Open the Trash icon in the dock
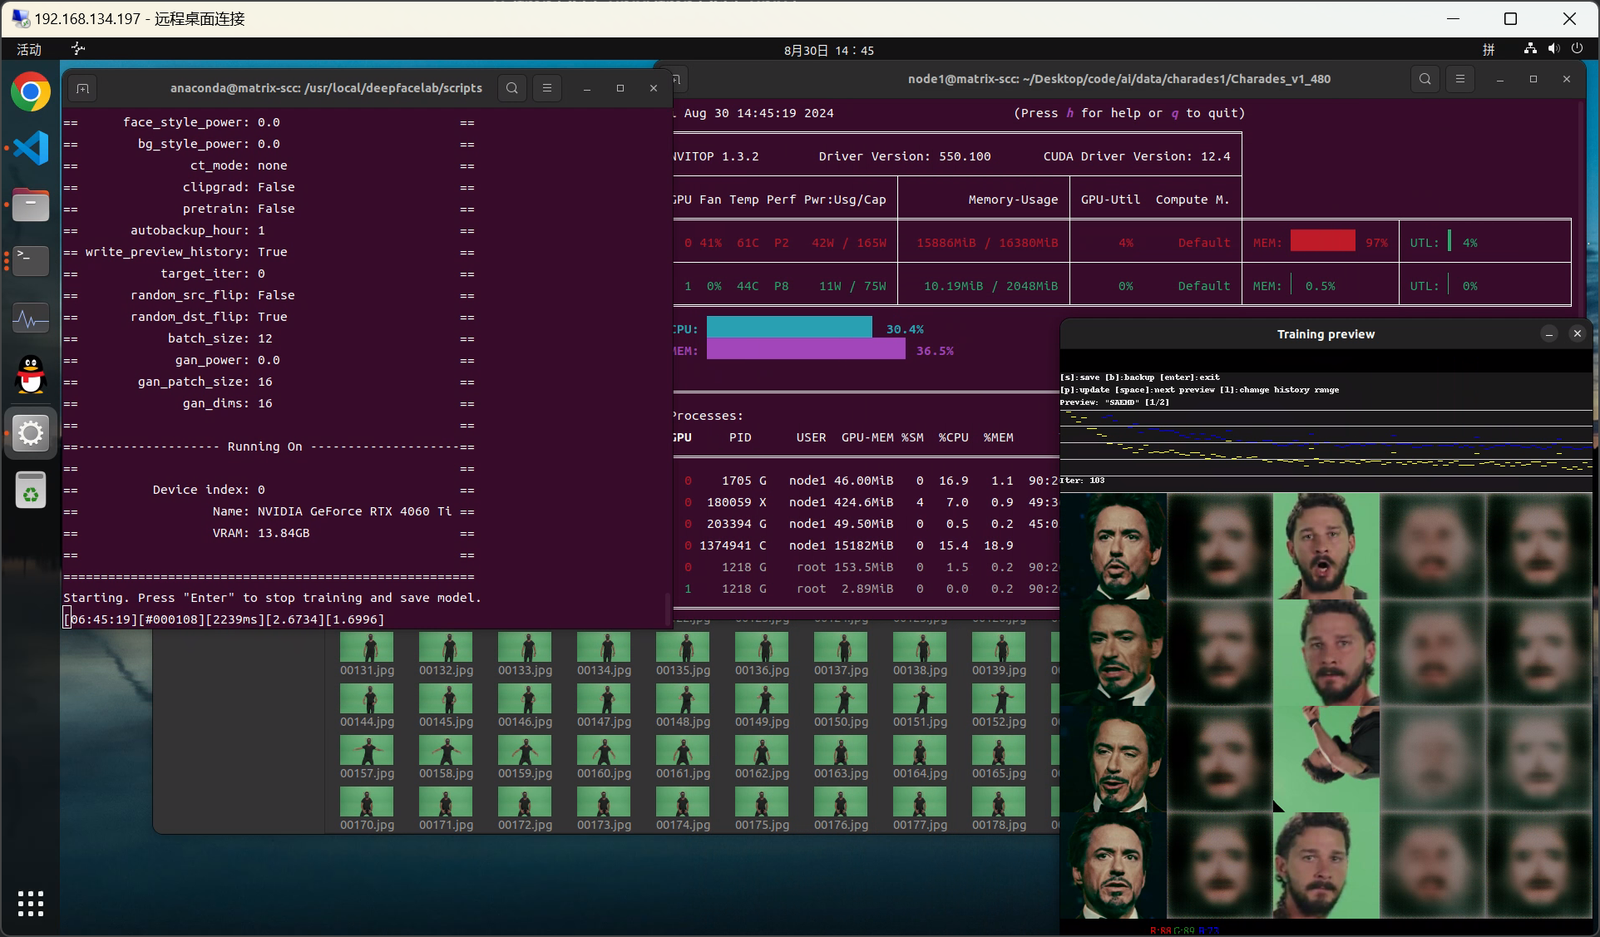The height and width of the screenshot is (937, 1600). [31, 490]
